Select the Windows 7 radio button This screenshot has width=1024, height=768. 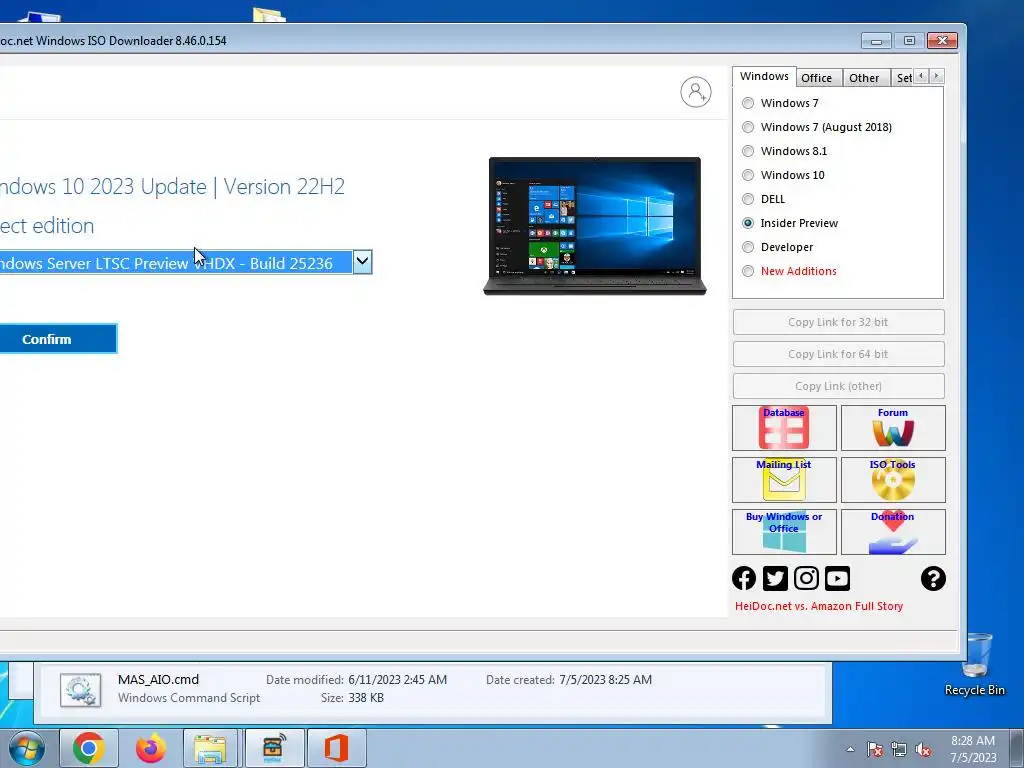(x=748, y=103)
